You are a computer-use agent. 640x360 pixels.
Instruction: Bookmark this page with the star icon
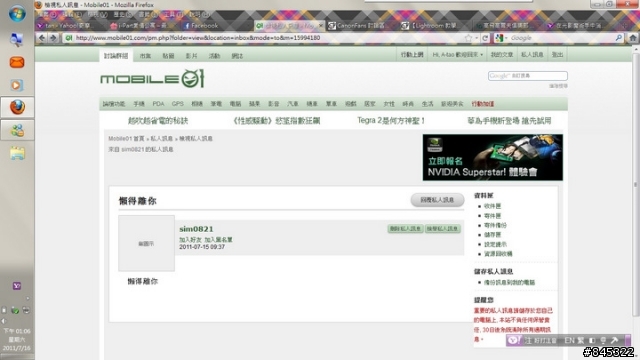pos(468,38)
